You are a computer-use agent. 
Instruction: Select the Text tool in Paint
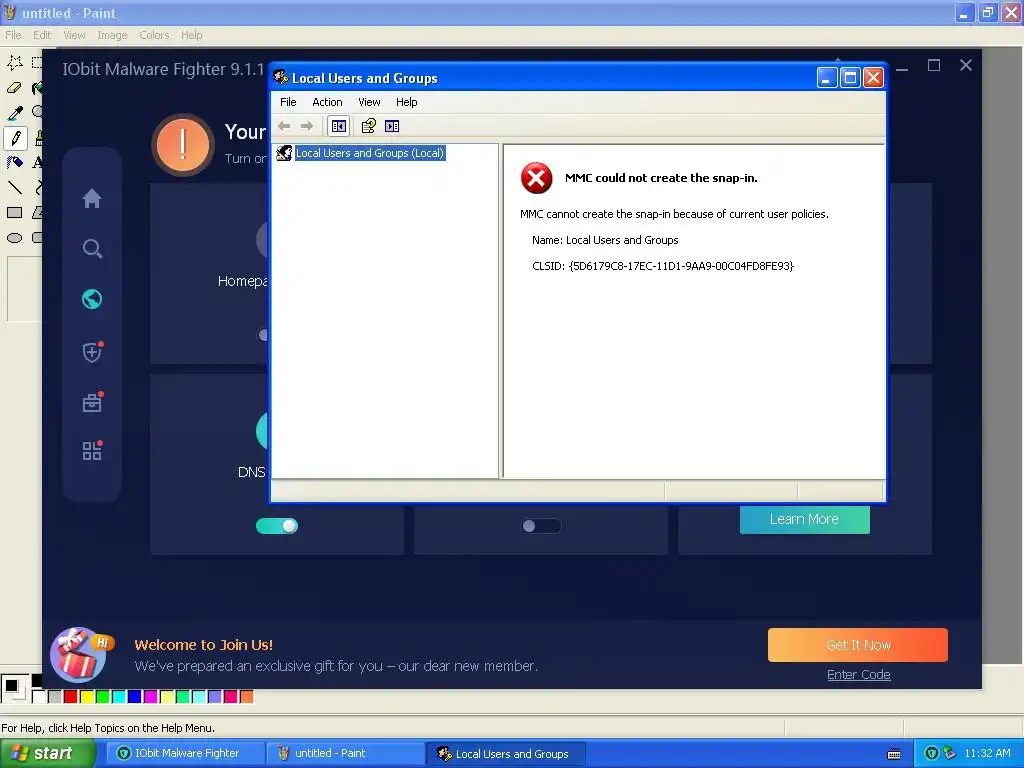pos(38,163)
